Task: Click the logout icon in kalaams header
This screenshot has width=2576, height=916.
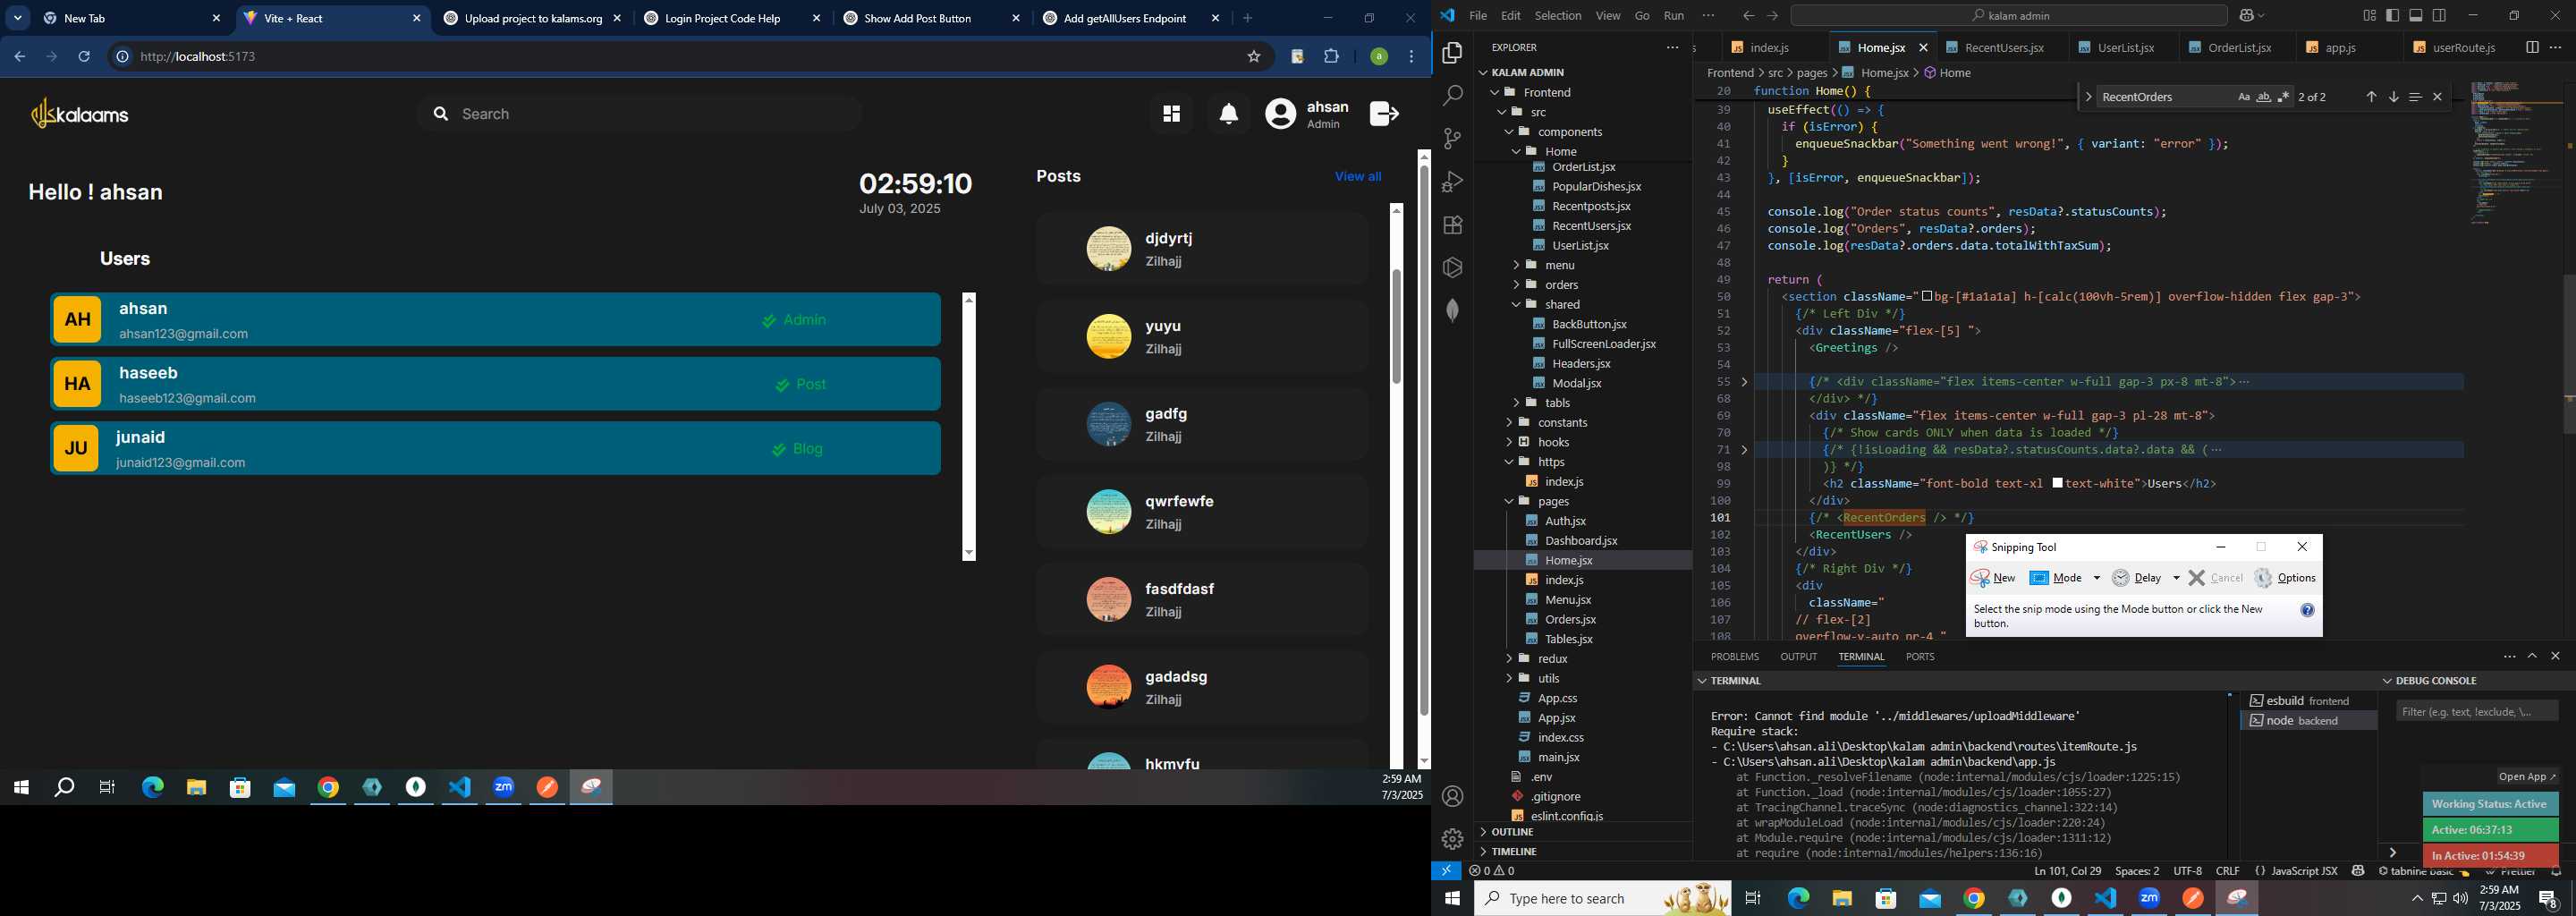Action: click(1385, 114)
